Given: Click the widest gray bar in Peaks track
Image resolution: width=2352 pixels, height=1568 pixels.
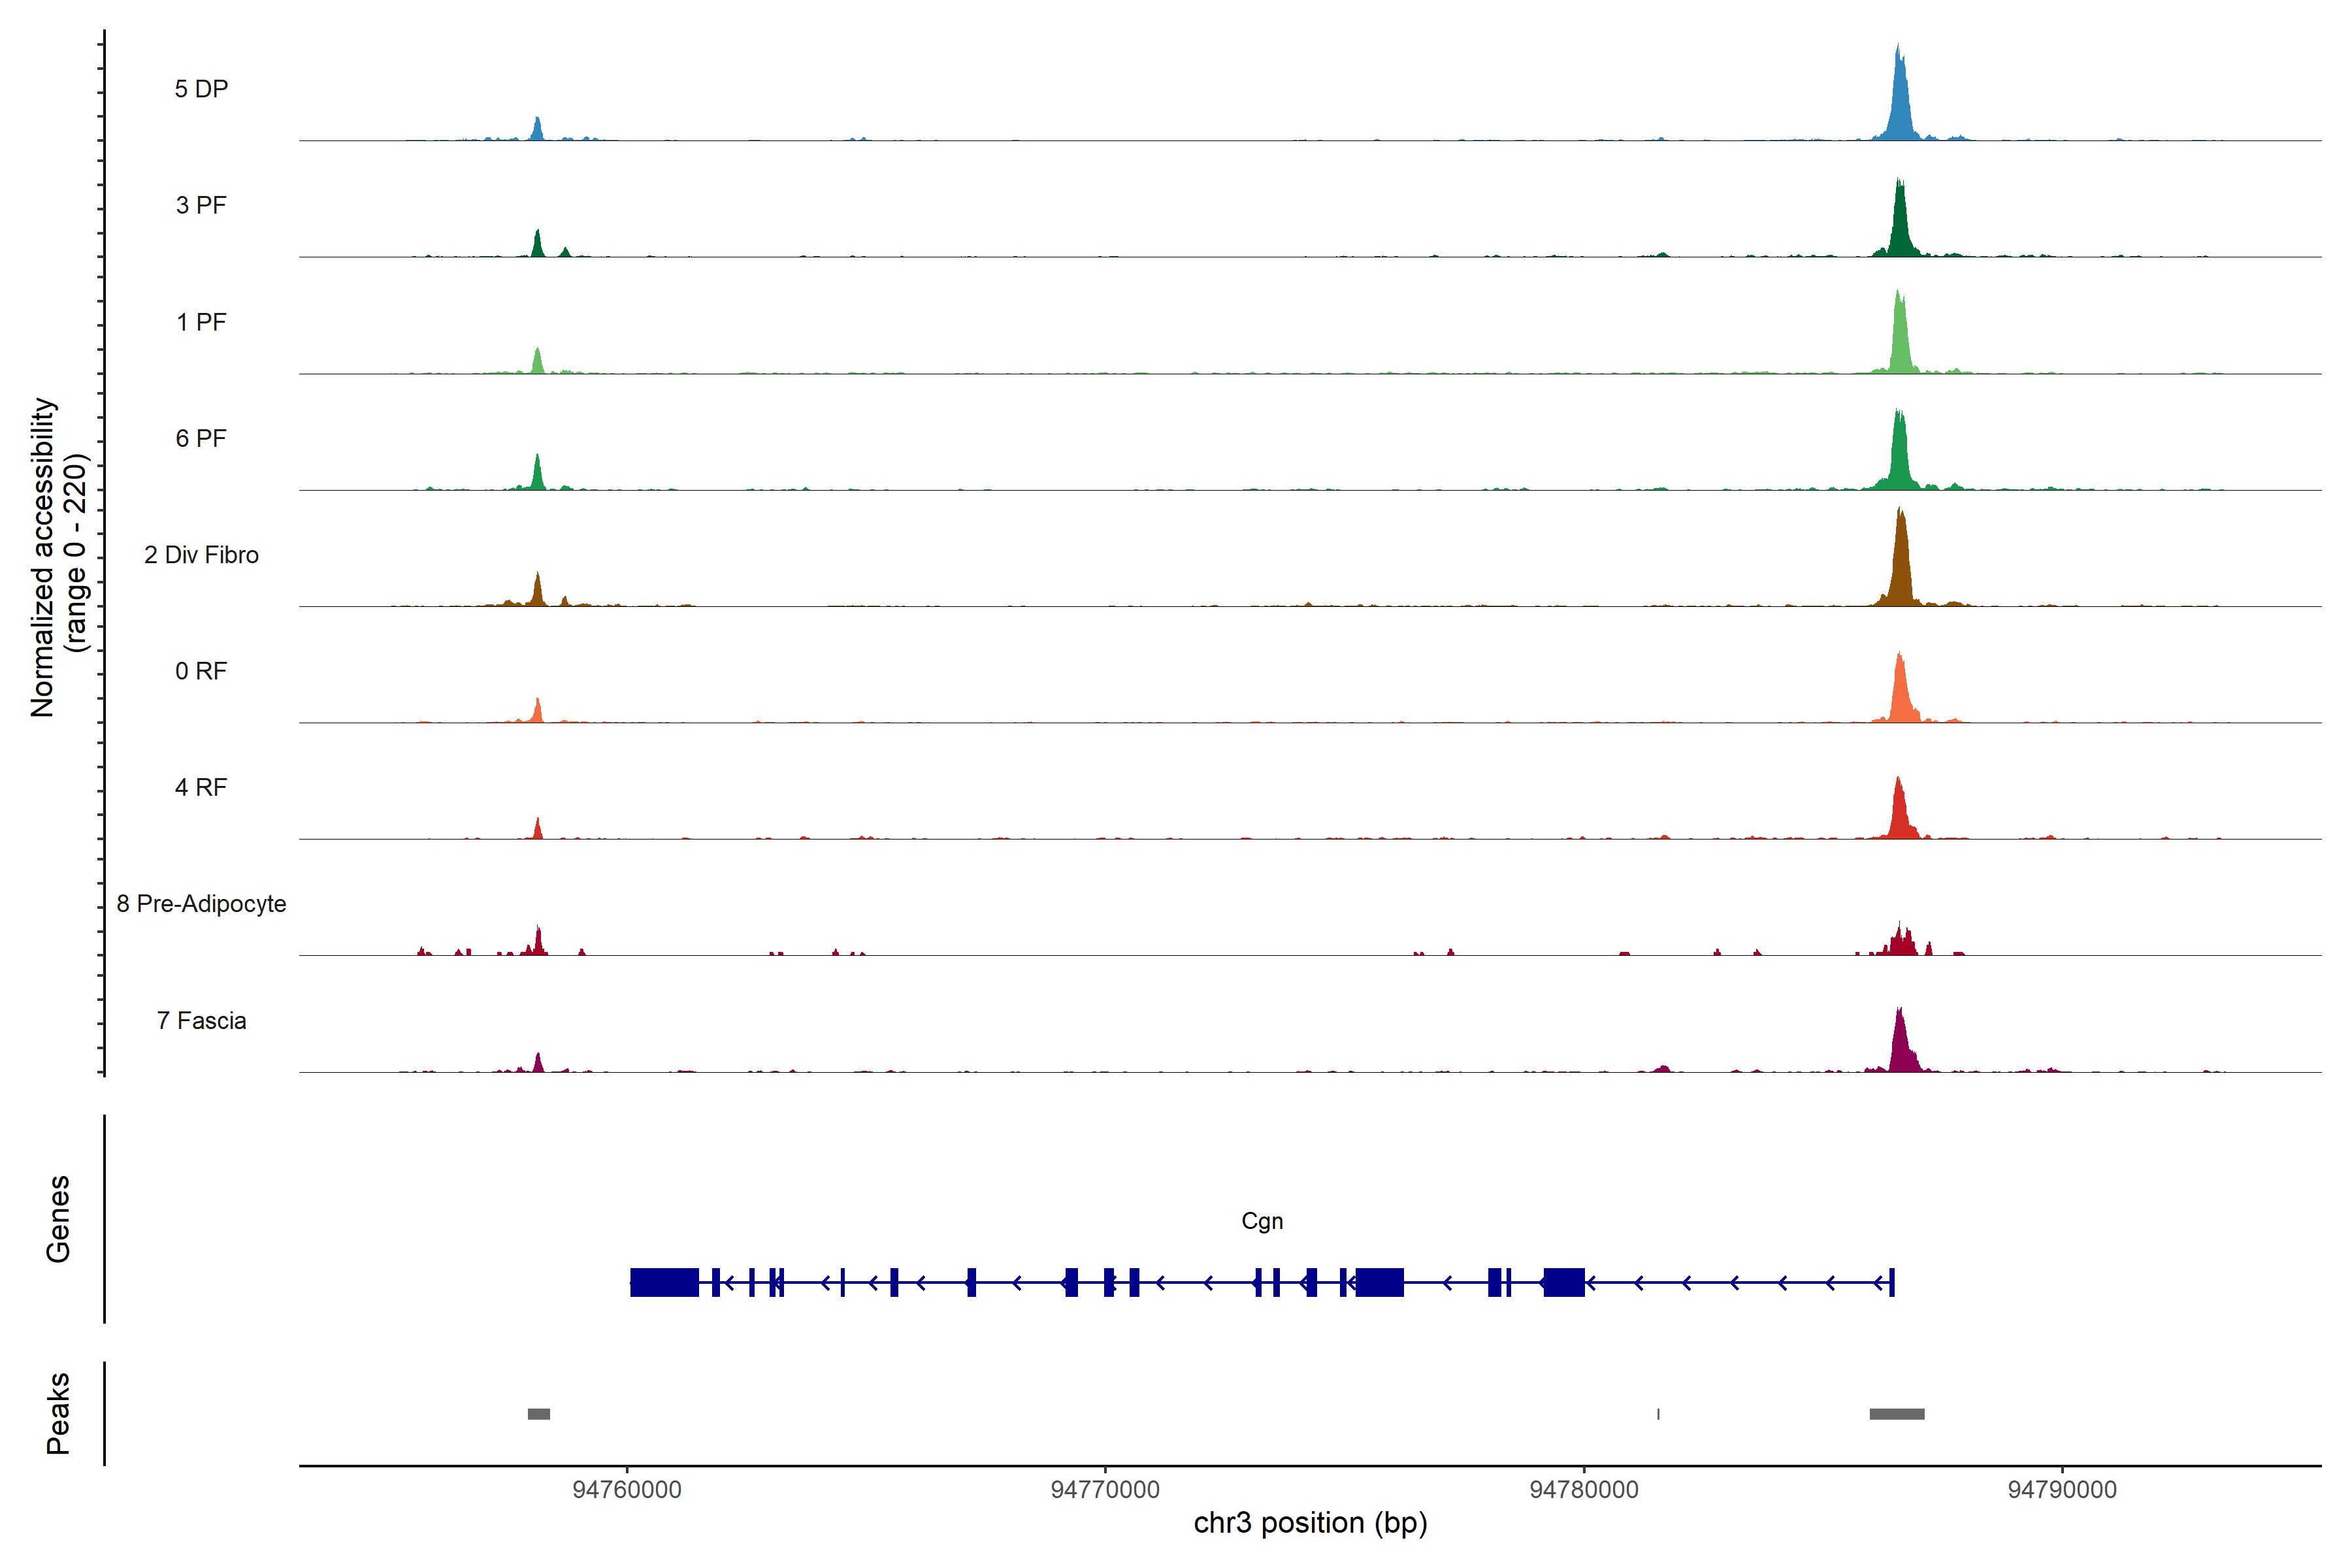Looking at the screenshot, I should click(1897, 1414).
